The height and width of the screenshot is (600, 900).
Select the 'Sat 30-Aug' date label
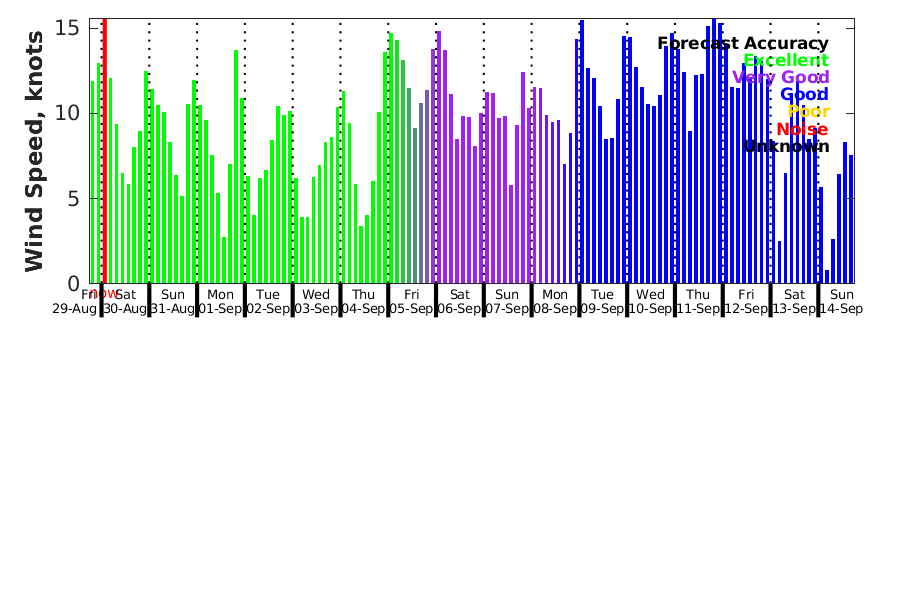click(126, 301)
